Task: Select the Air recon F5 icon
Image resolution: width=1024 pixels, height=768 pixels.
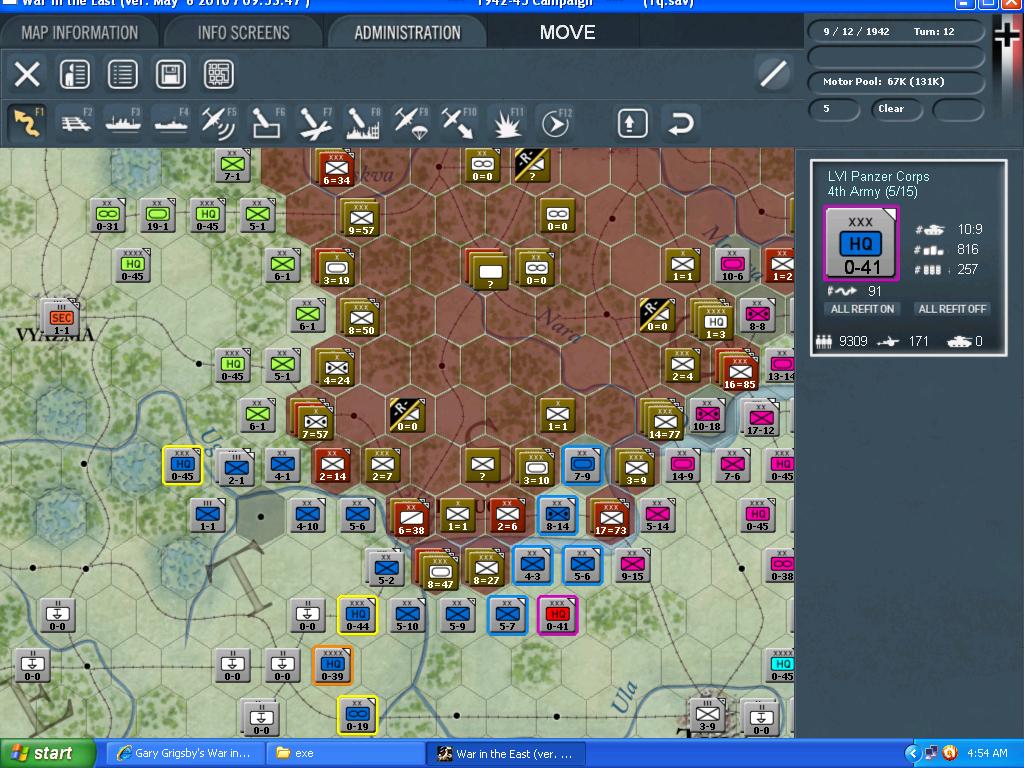Action: (x=219, y=123)
